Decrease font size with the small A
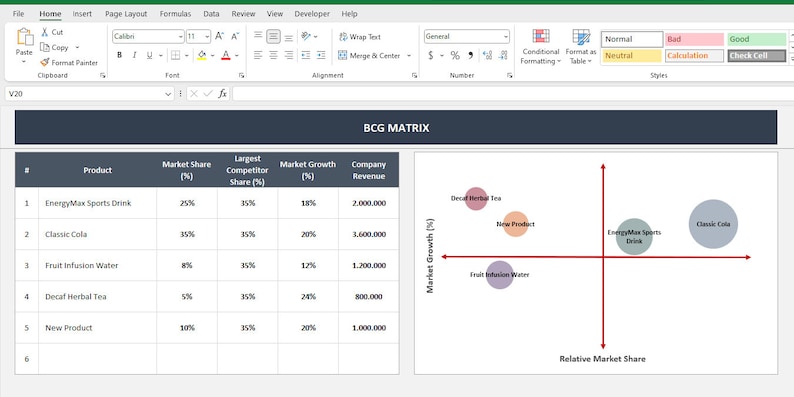Viewport: 794px width, 397px height. (x=235, y=36)
